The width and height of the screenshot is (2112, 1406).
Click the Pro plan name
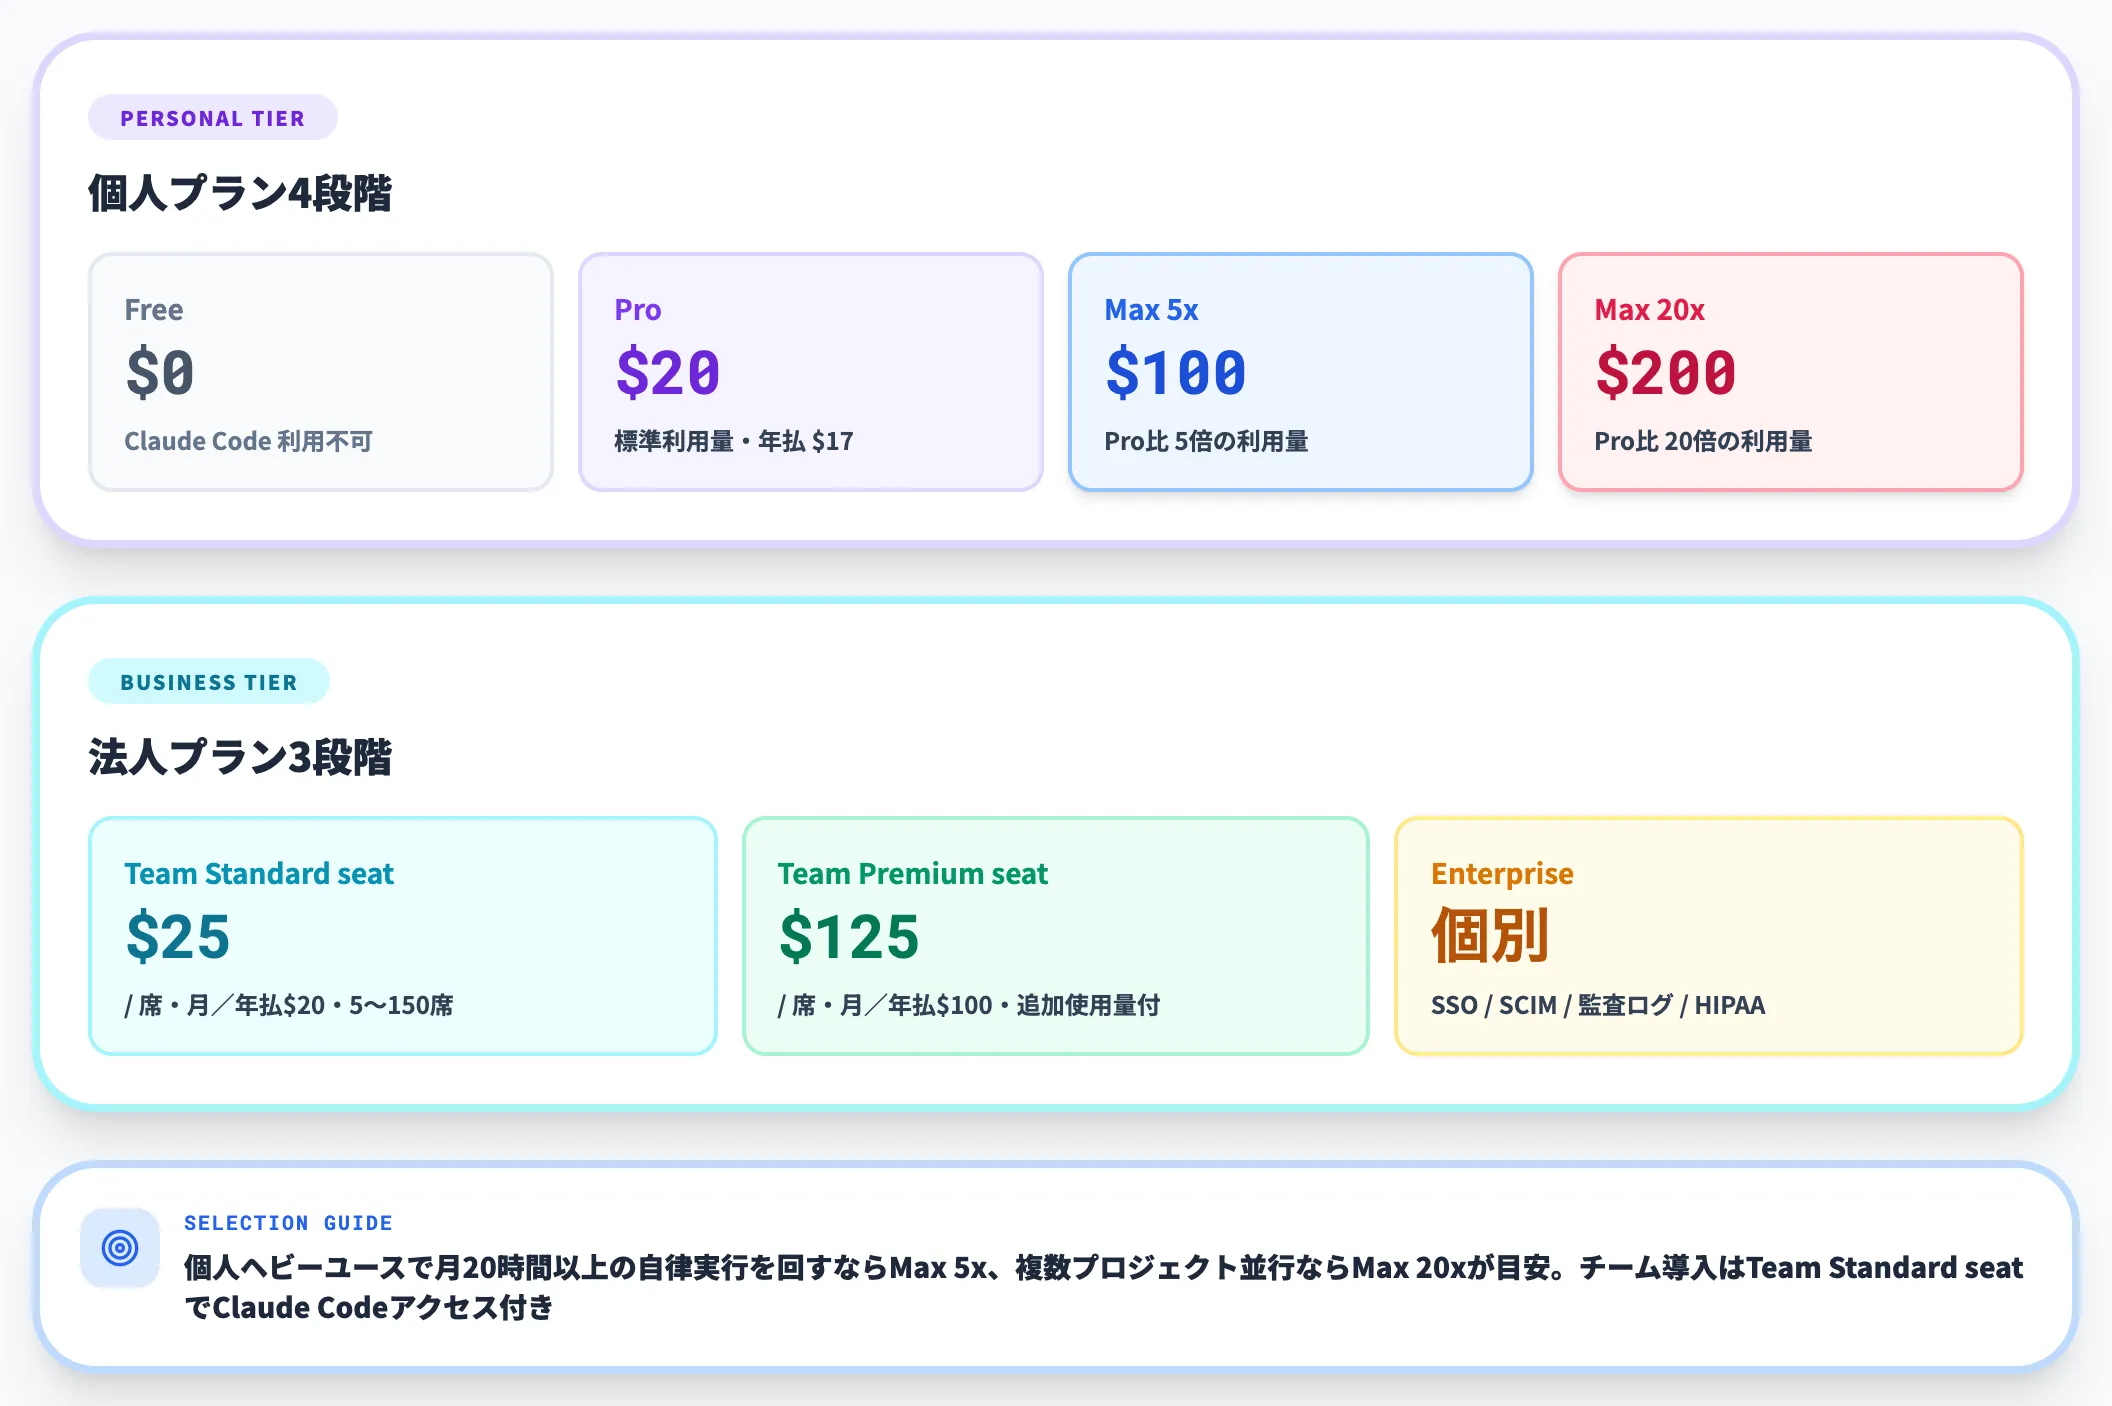638,310
